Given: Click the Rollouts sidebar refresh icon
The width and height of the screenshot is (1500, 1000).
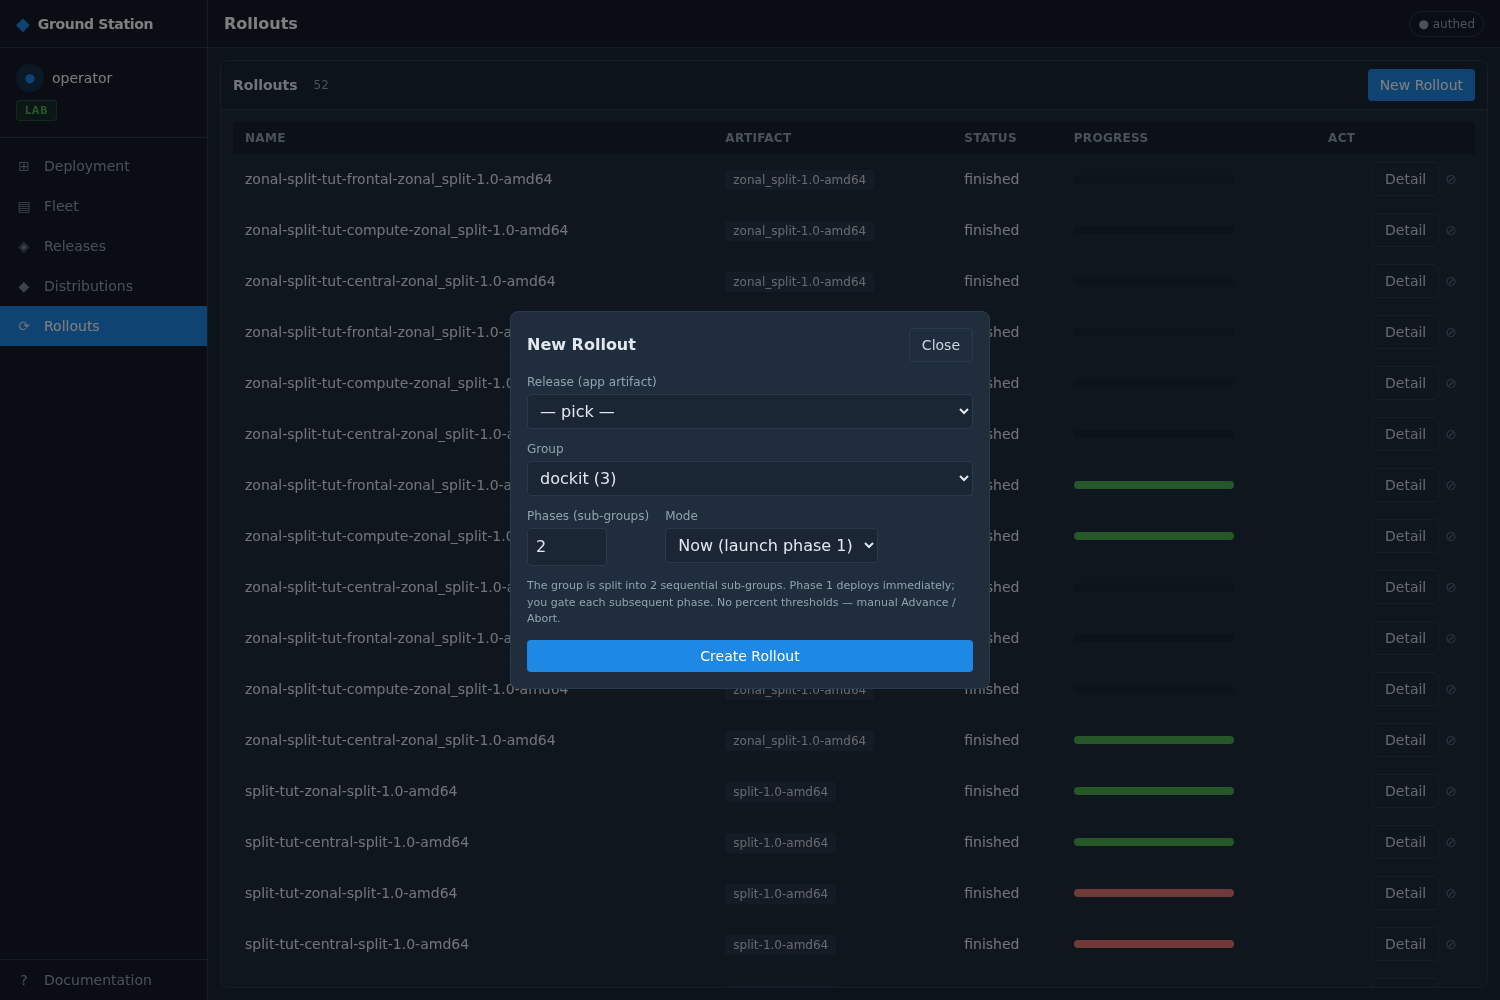Looking at the screenshot, I should [x=24, y=326].
